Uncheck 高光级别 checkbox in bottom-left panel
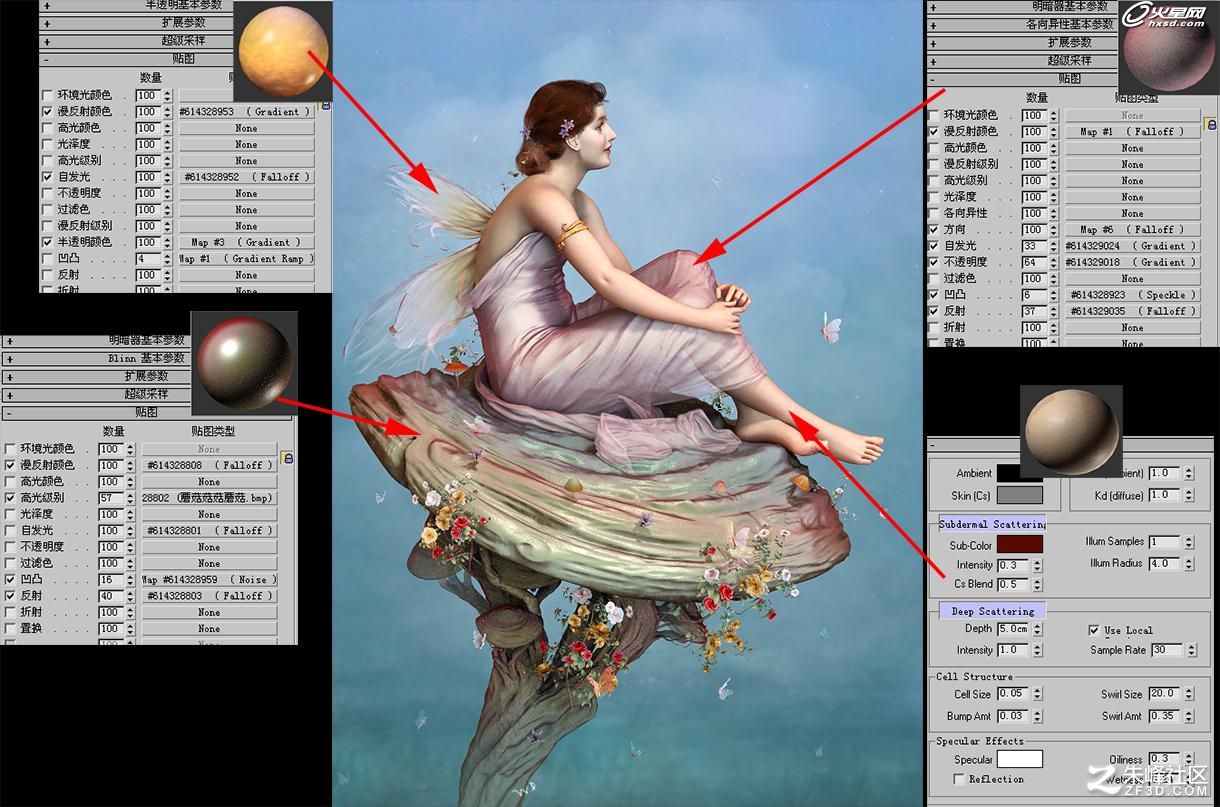The image size is (1220, 807). click(11, 498)
